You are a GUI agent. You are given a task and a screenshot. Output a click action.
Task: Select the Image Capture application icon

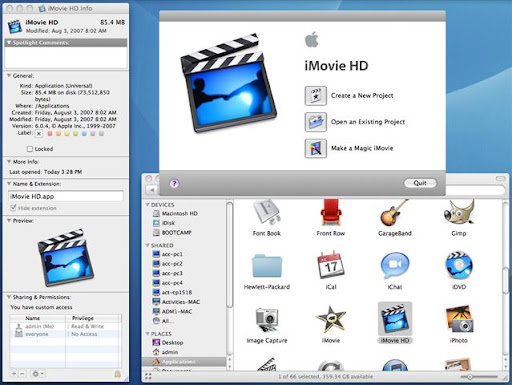[267, 320]
